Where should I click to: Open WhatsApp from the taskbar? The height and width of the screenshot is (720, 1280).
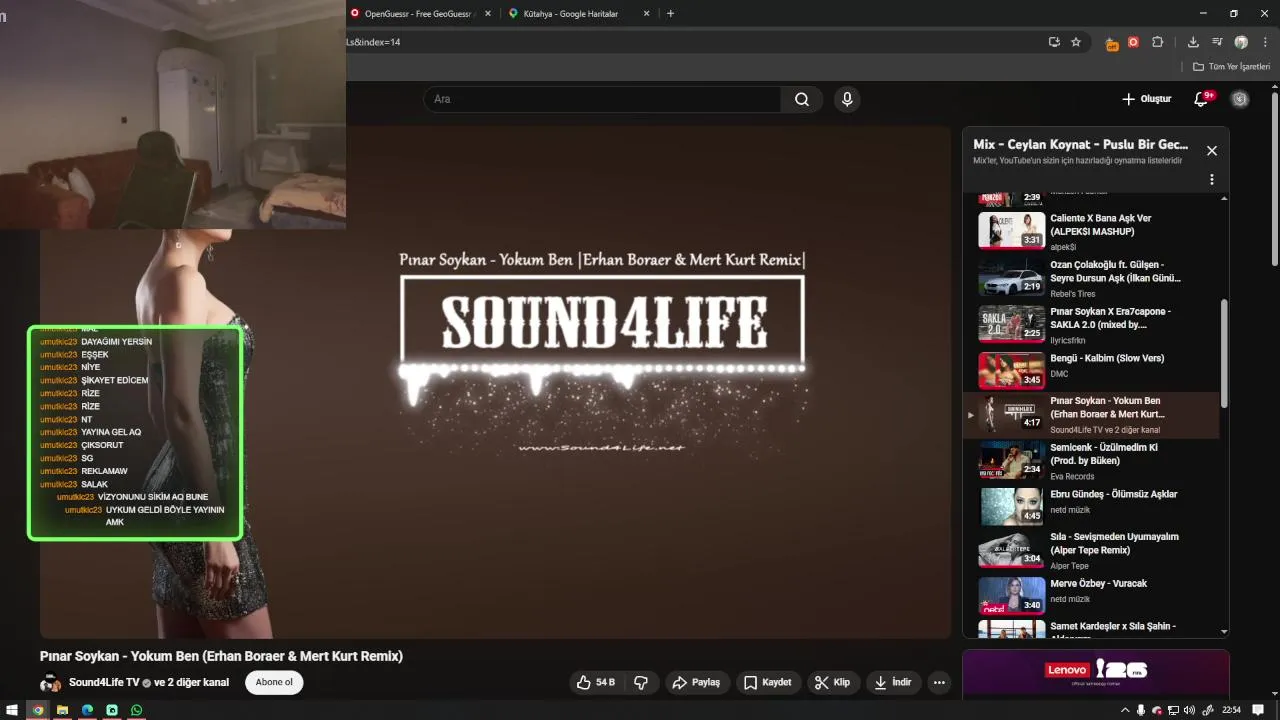(137, 710)
